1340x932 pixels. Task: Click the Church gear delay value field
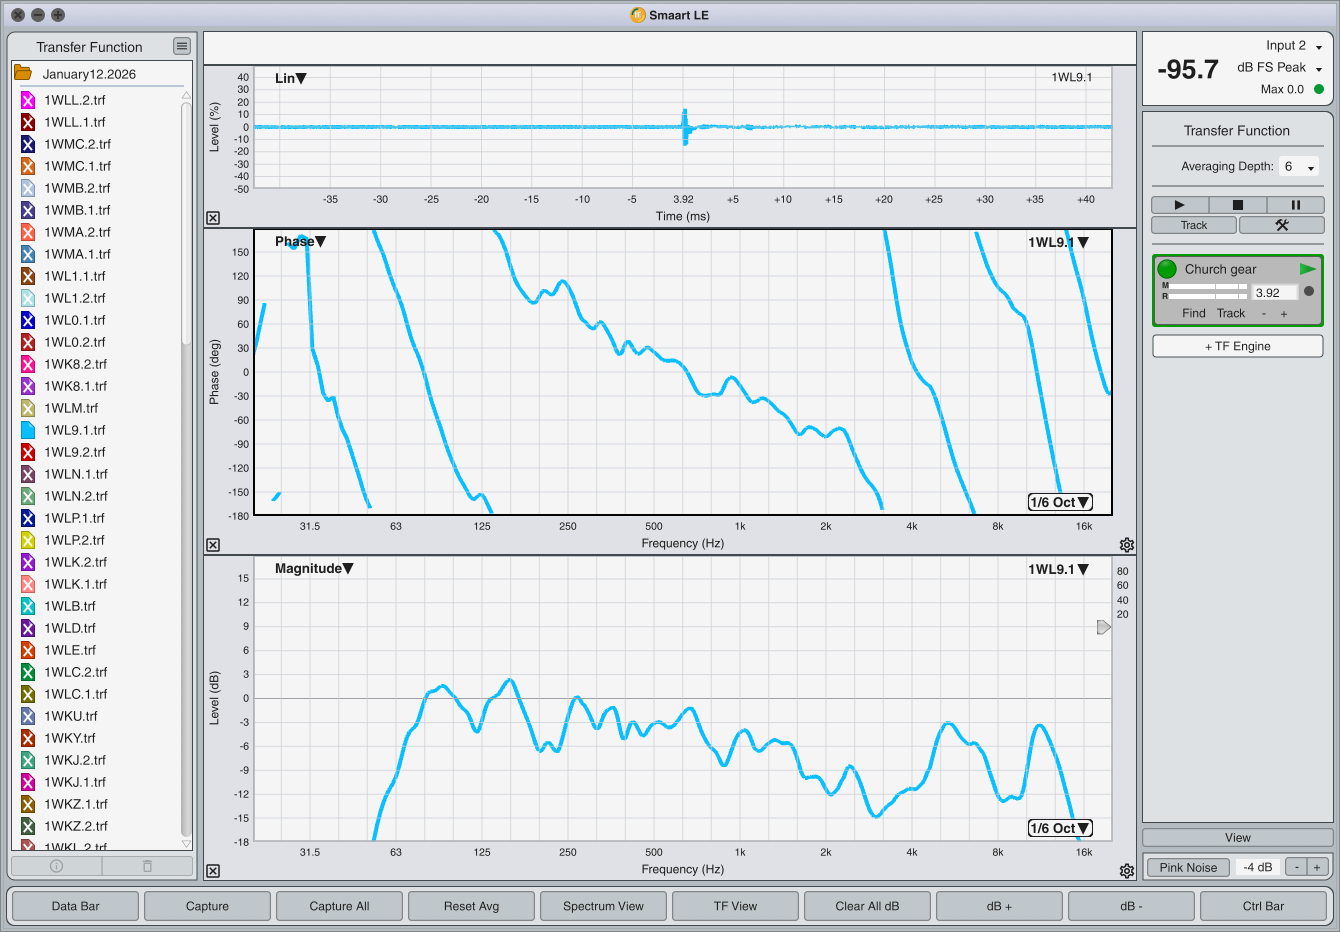point(1274,293)
